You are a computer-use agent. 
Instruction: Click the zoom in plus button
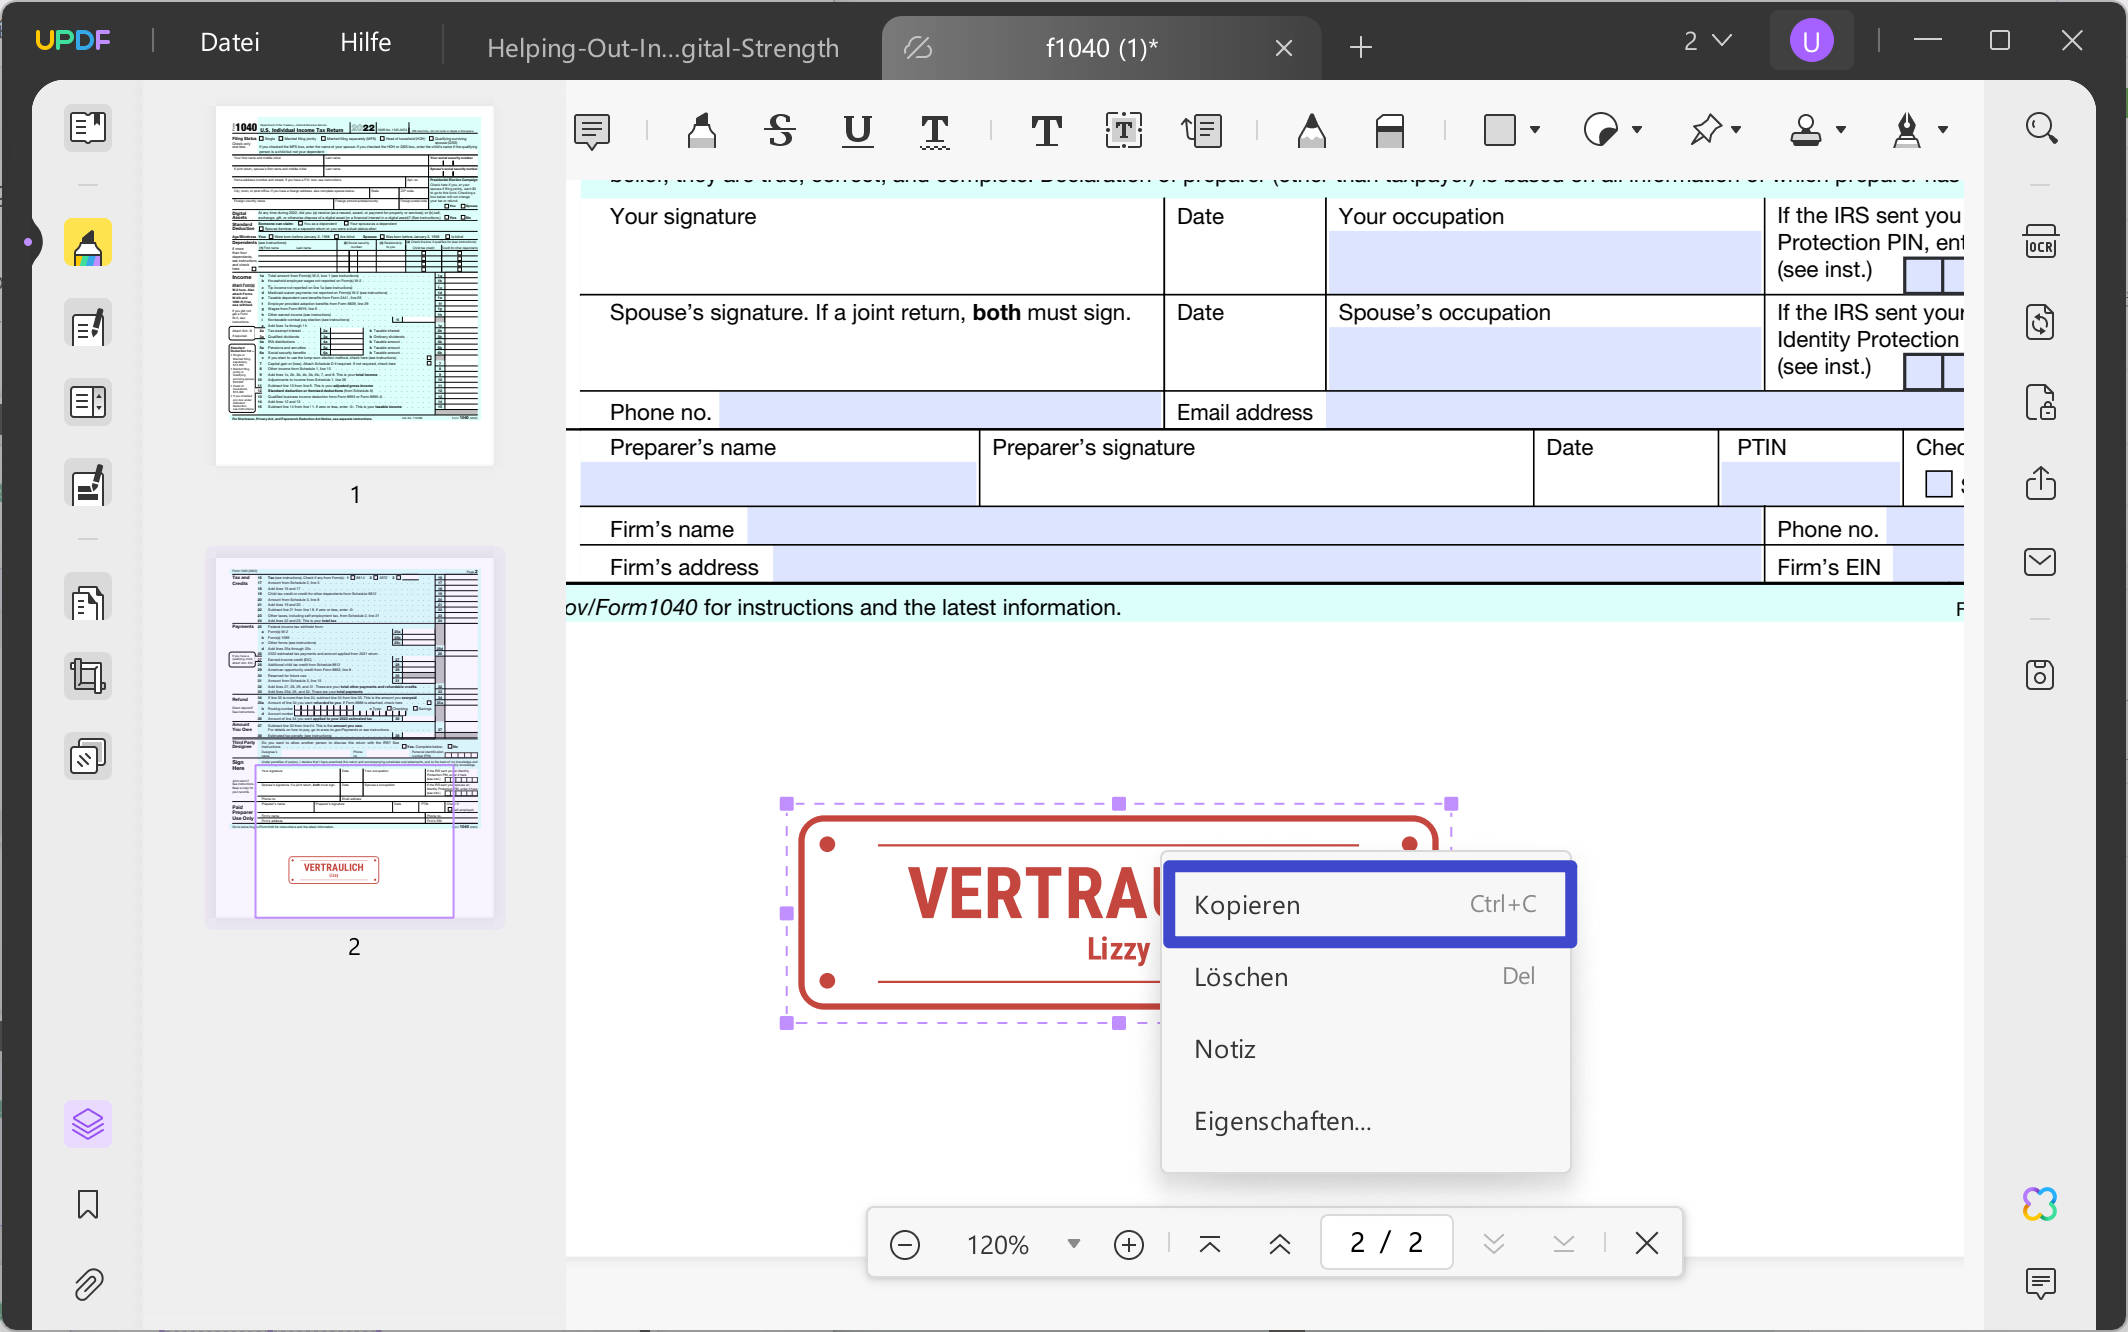click(x=1128, y=1244)
